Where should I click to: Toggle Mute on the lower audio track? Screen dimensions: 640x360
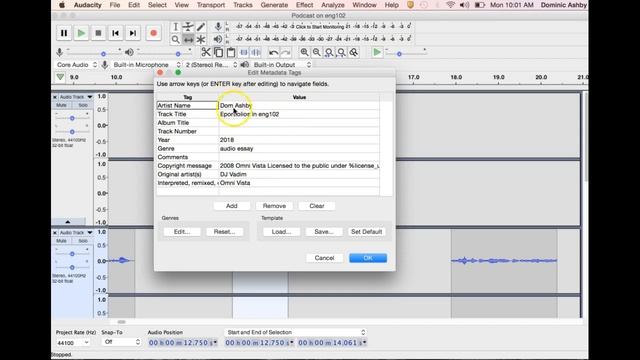61,241
